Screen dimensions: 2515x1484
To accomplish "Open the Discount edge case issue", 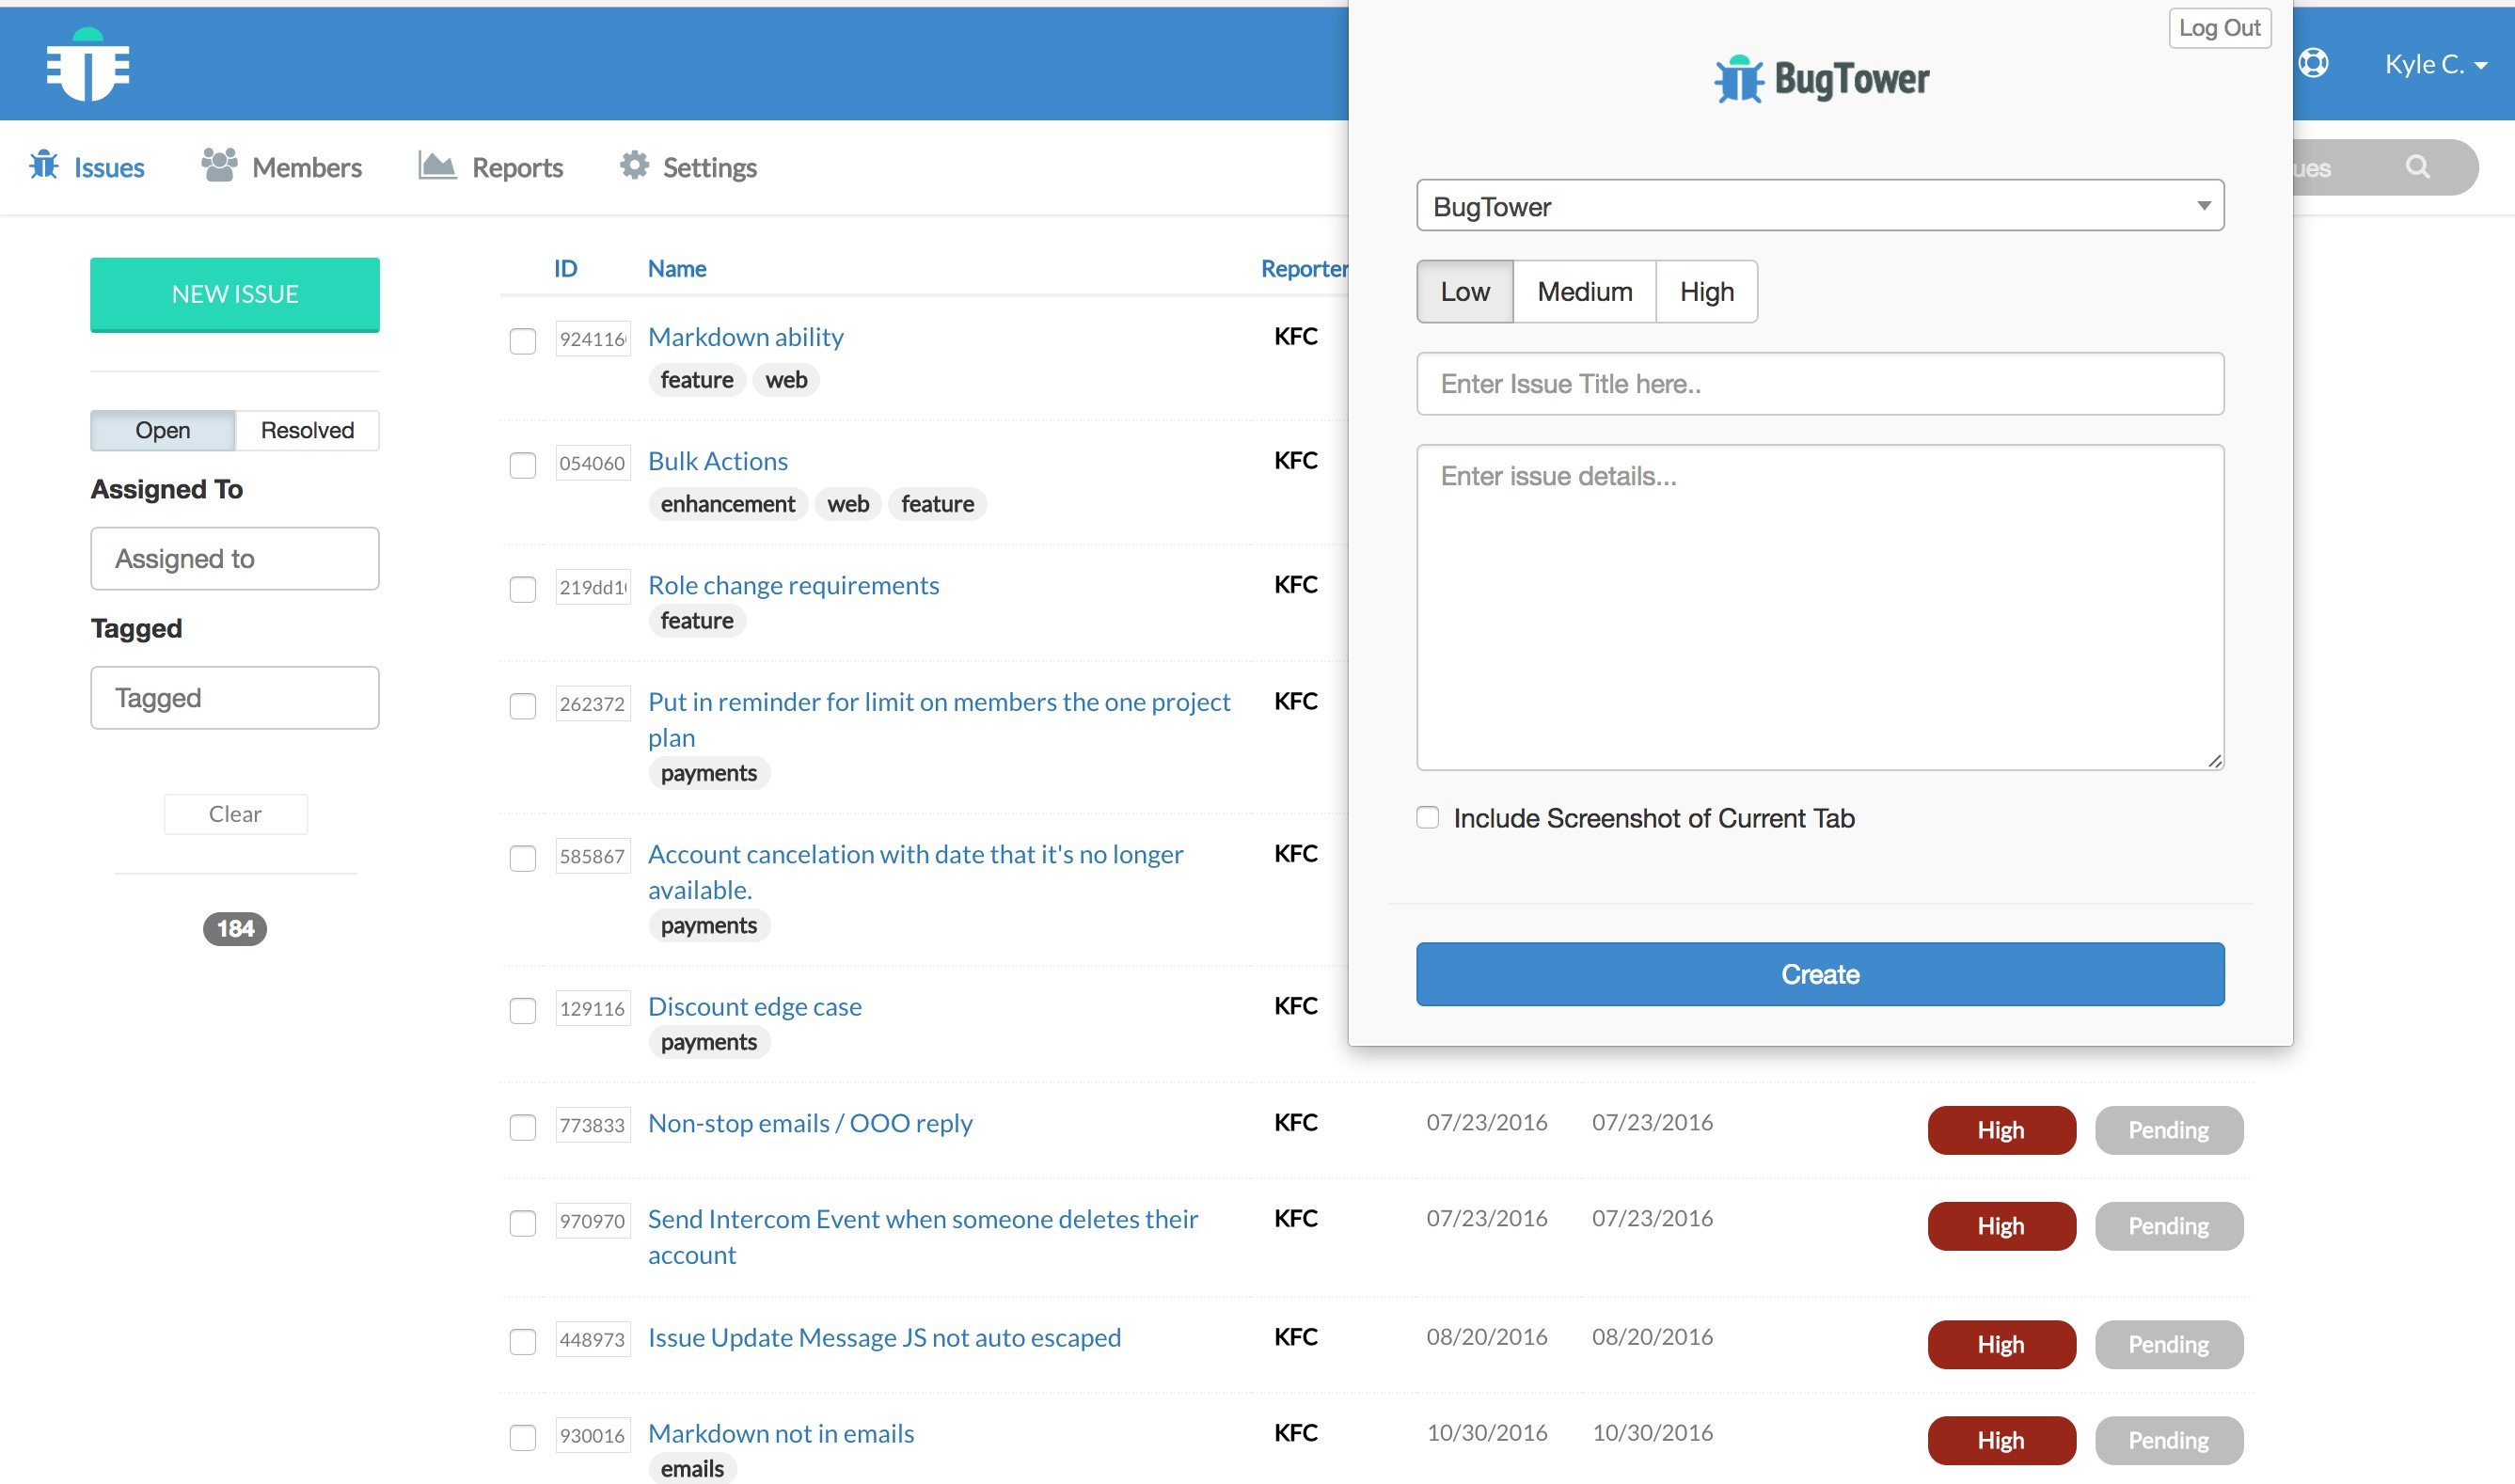I will click(x=754, y=1006).
